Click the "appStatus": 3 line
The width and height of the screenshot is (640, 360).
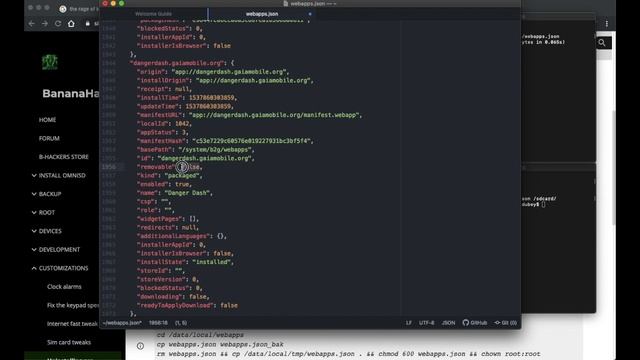tap(163, 132)
